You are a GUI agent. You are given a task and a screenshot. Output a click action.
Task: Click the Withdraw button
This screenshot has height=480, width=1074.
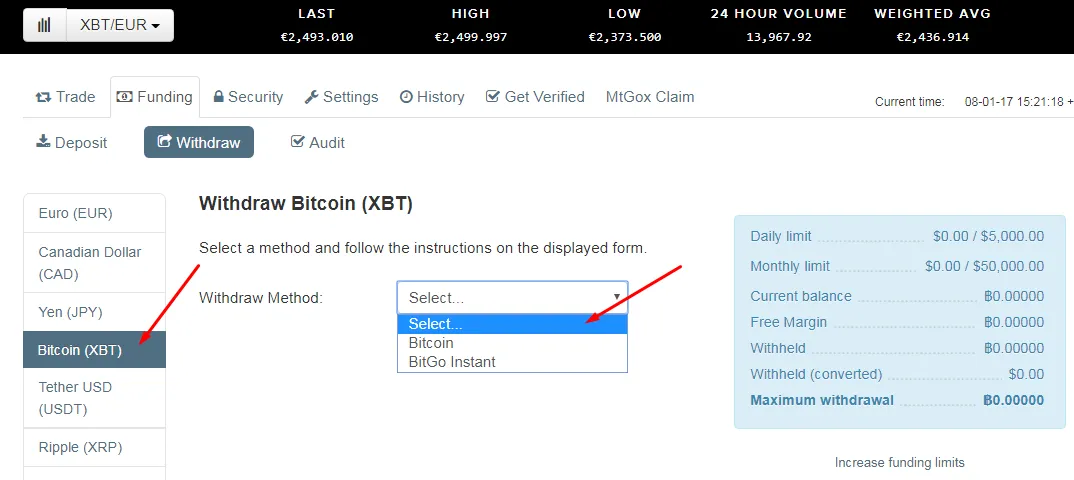tap(199, 143)
